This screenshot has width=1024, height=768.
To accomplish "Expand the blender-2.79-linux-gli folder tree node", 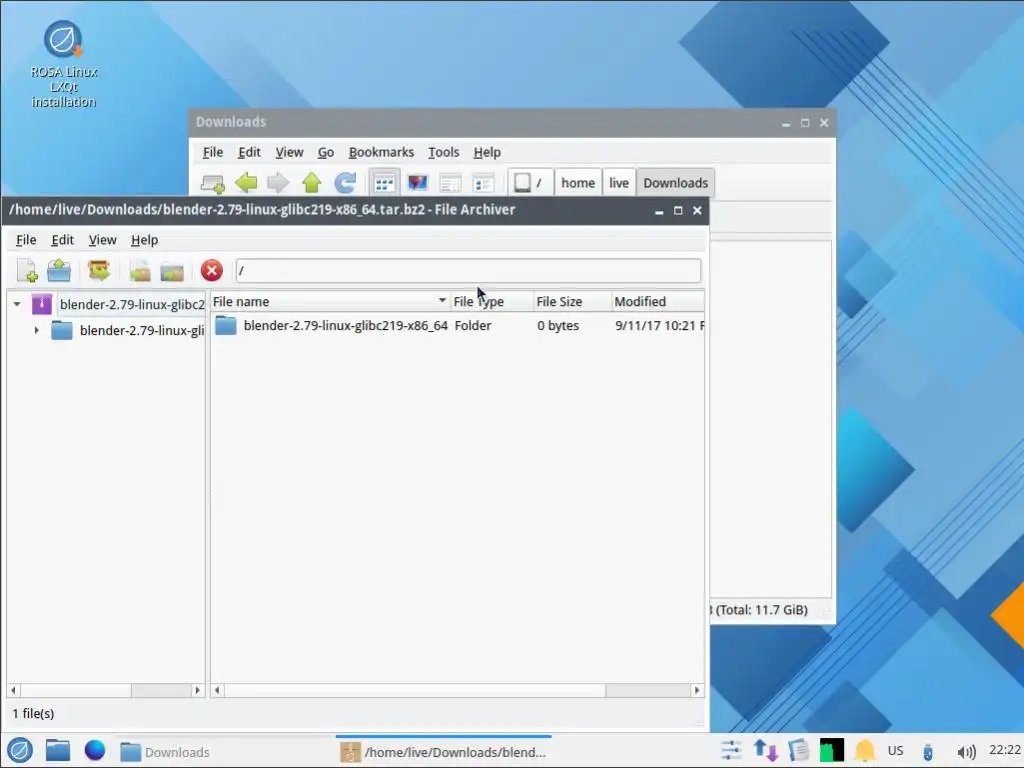I will pos(37,330).
